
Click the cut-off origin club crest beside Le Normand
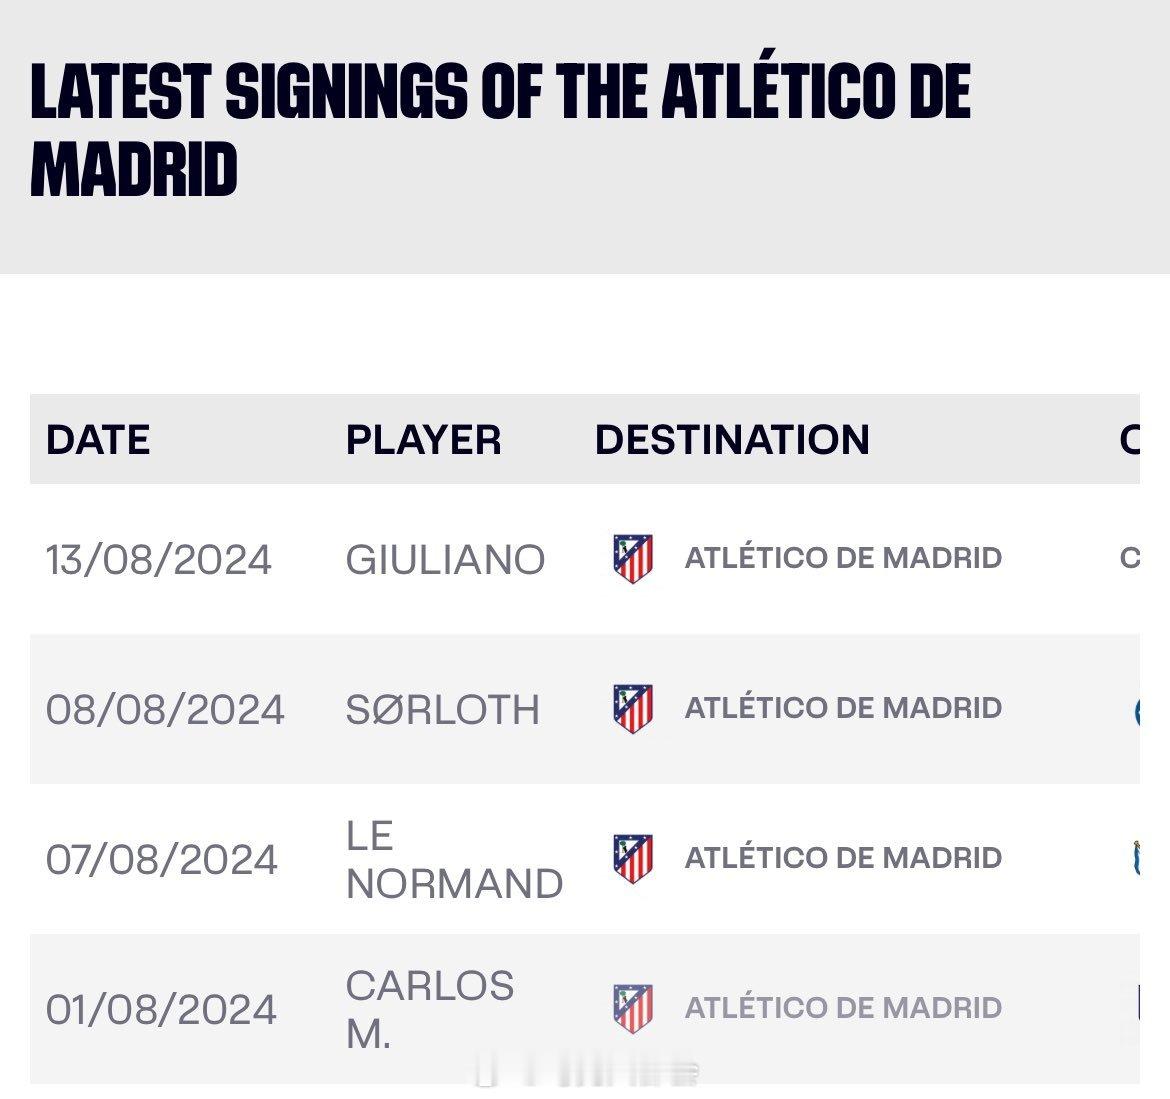(1135, 858)
